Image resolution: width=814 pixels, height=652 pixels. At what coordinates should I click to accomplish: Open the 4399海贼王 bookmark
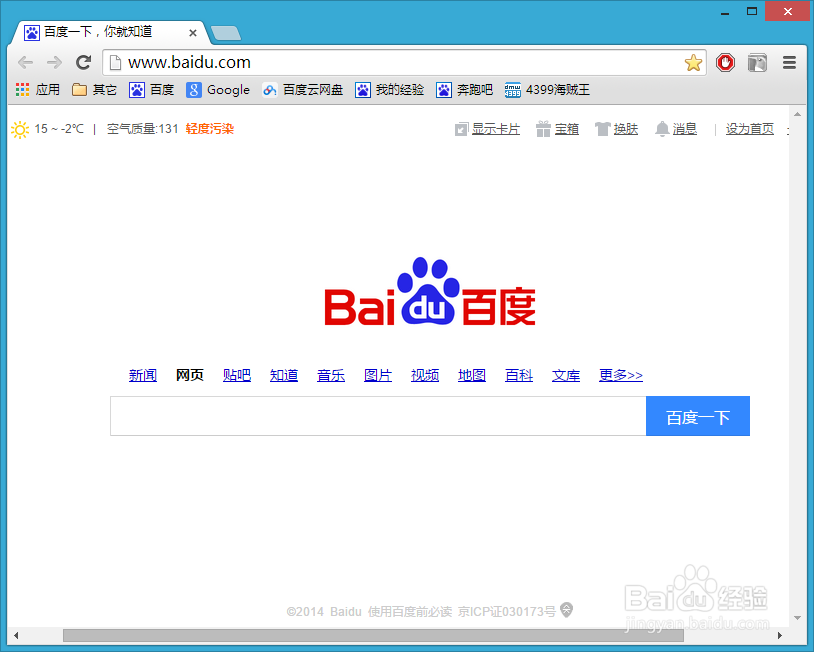(x=547, y=90)
